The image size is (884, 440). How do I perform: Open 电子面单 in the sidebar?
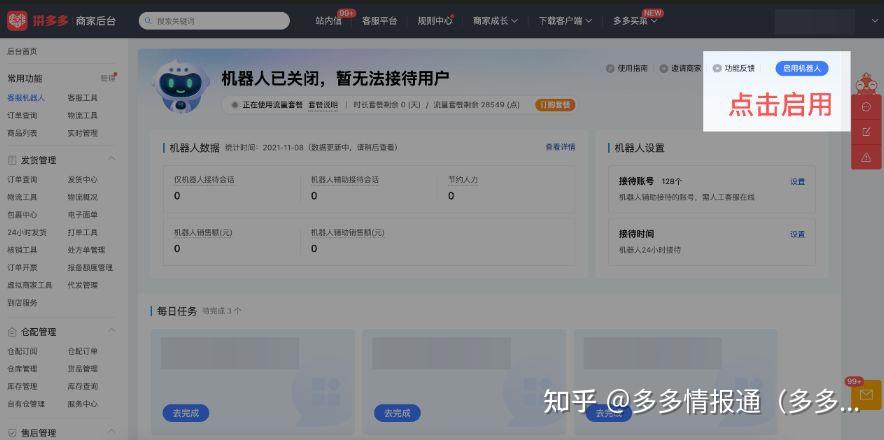[x=82, y=214]
